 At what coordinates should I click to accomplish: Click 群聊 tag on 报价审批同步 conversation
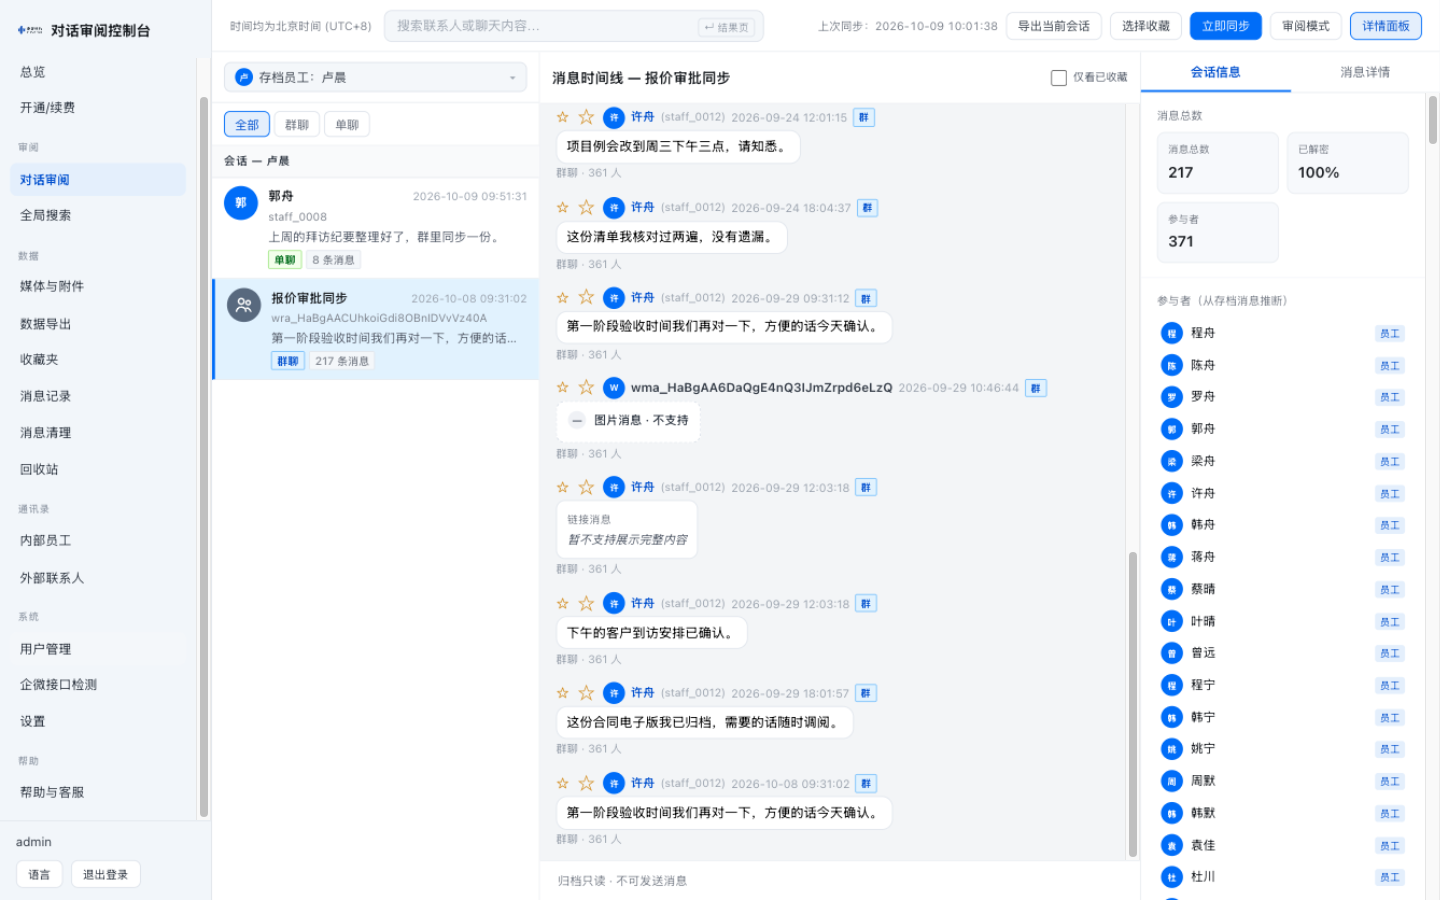click(288, 361)
